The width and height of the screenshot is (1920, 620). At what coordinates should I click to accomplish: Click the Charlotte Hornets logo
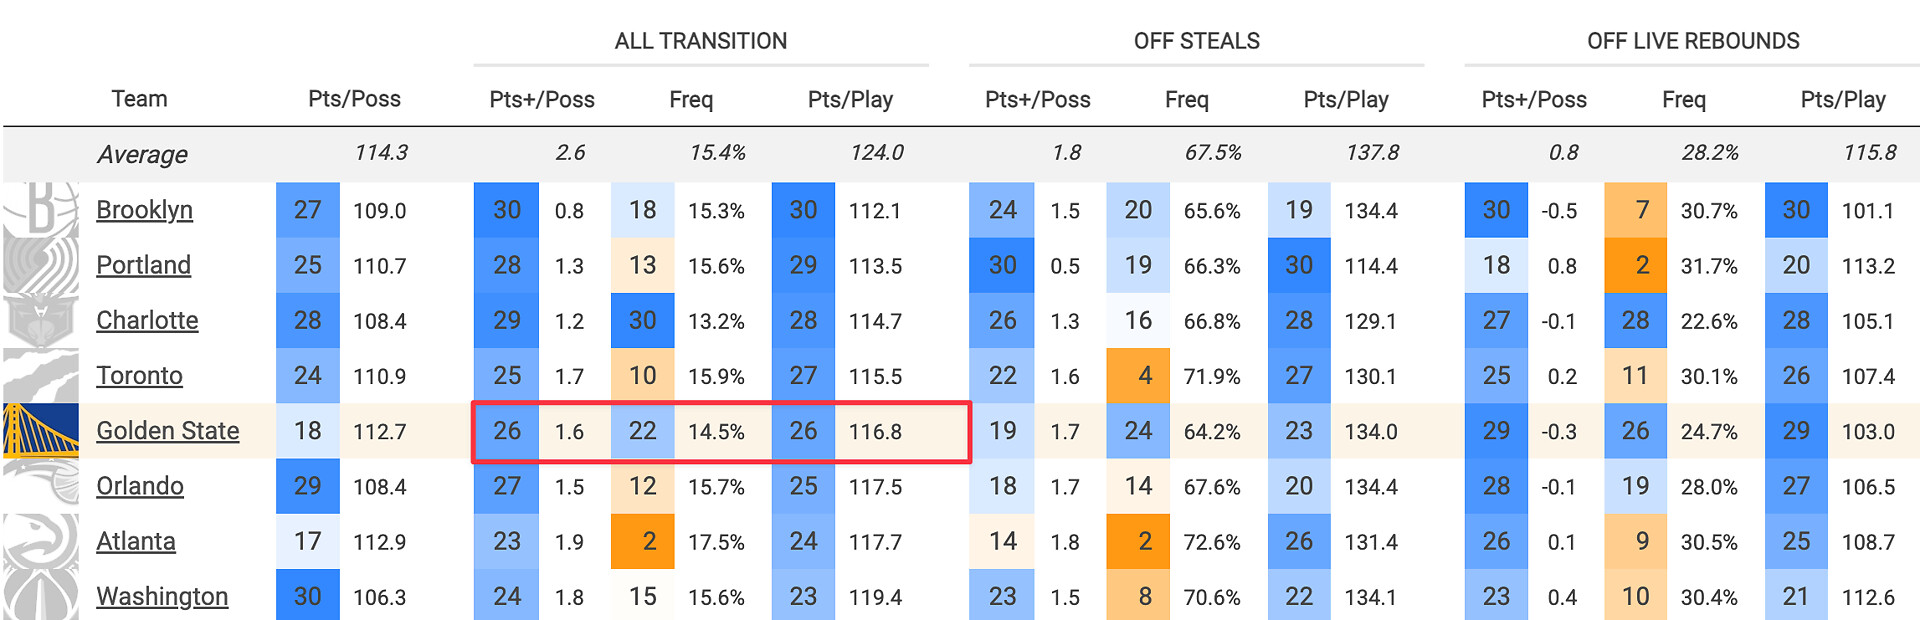pos(41,320)
